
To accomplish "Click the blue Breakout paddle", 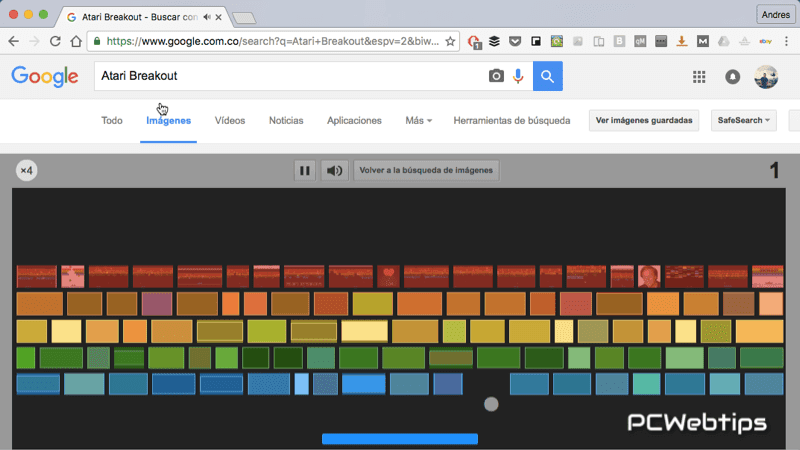I will click(400, 438).
